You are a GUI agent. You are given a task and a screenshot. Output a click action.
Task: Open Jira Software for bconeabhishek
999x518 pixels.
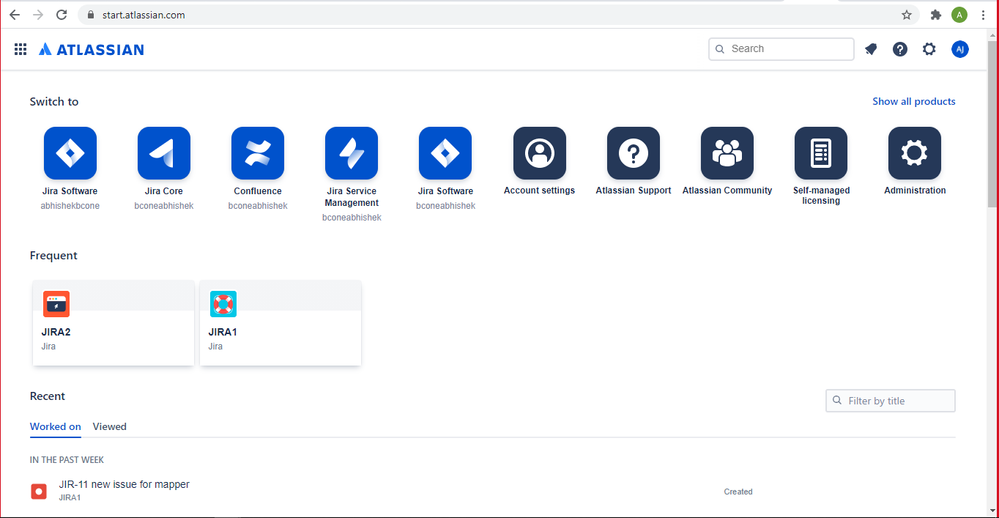pyautogui.click(x=445, y=153)
